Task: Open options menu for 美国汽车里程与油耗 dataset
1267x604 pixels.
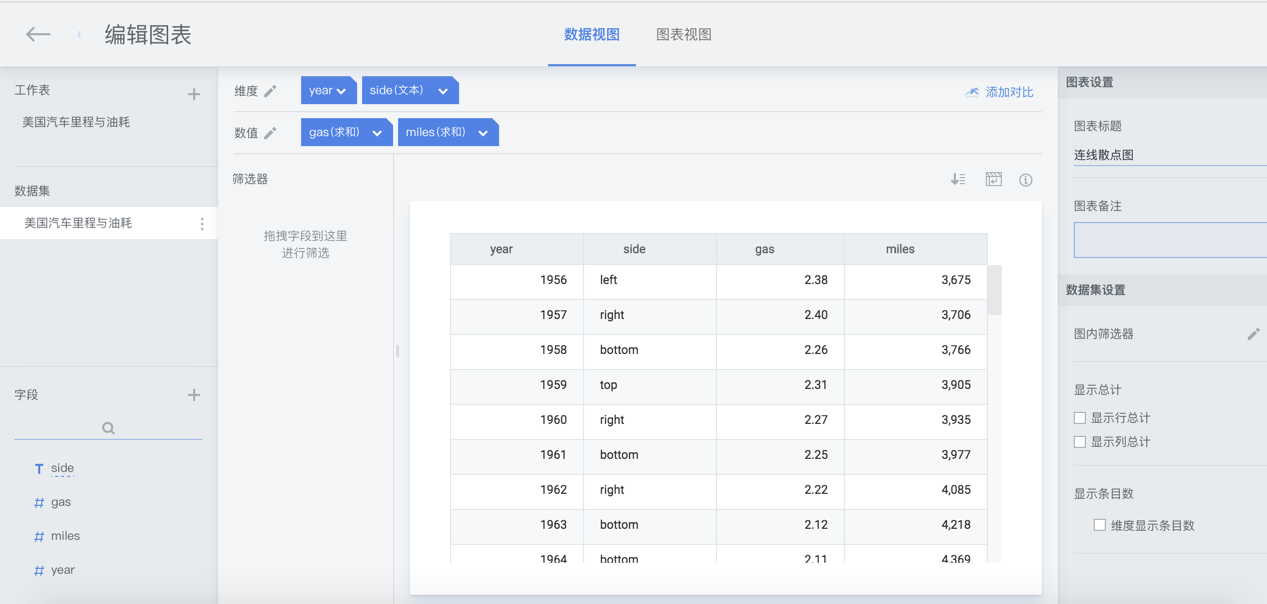Action: coord(202,224)
